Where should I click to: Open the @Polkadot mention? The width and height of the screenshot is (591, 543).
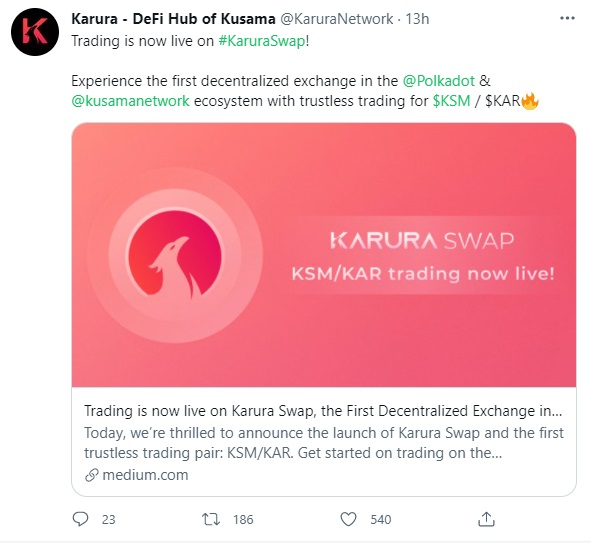pyautogui.click(x=439, y=81)
